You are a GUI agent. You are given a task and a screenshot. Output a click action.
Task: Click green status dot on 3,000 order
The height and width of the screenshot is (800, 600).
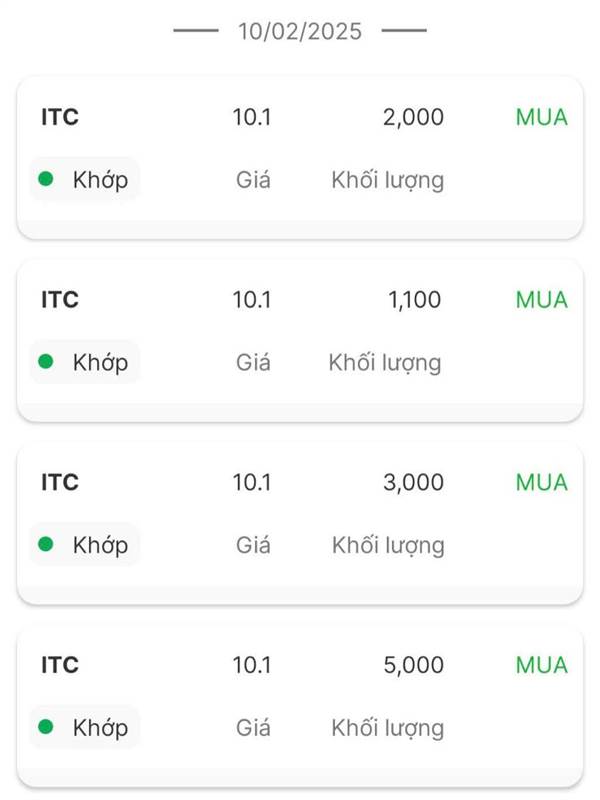(46, 544)
